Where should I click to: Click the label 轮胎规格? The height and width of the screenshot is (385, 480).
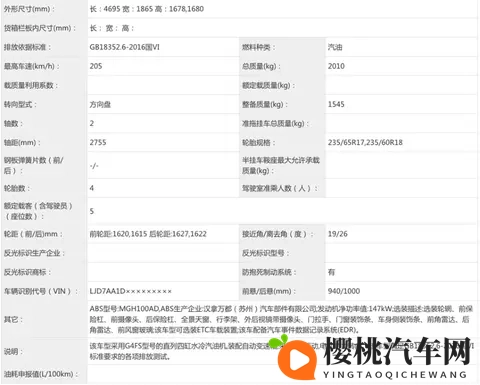pos(259,143)
